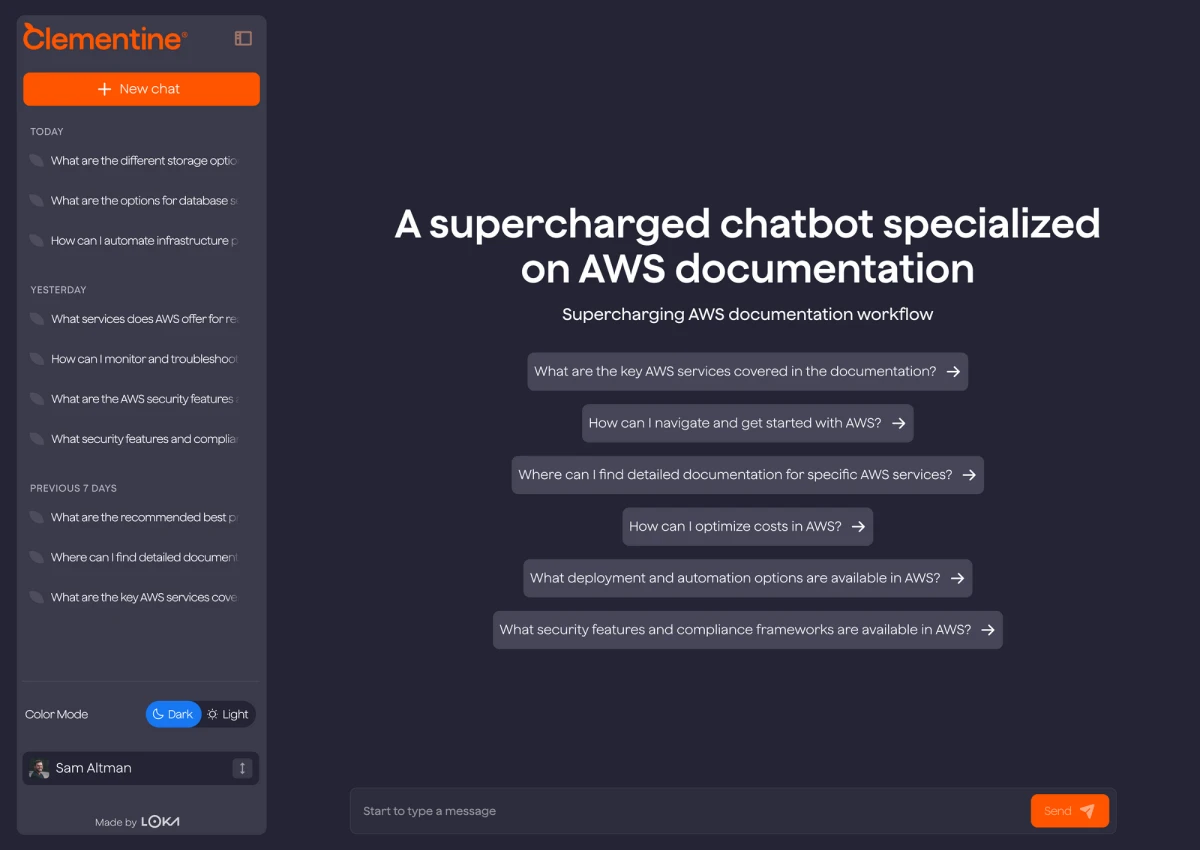Open chat about database service options

tap(140, 200)
